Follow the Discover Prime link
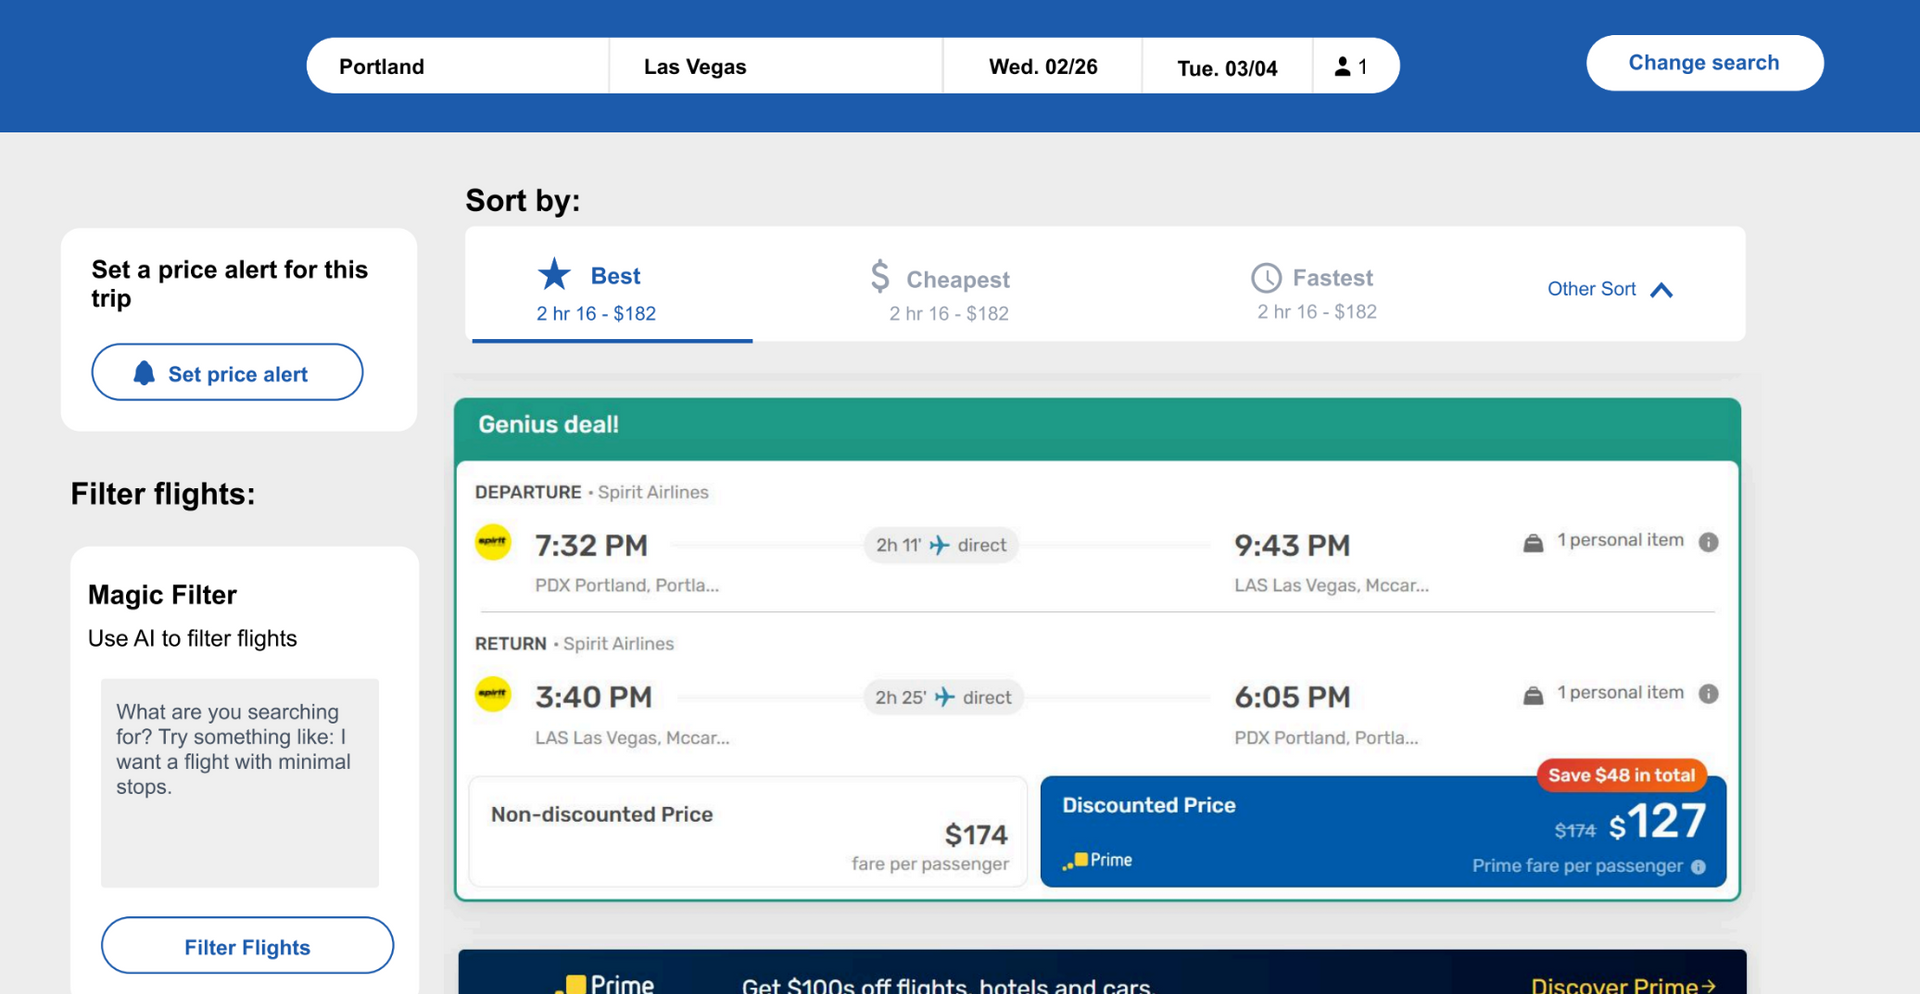 click(1622, 985)
